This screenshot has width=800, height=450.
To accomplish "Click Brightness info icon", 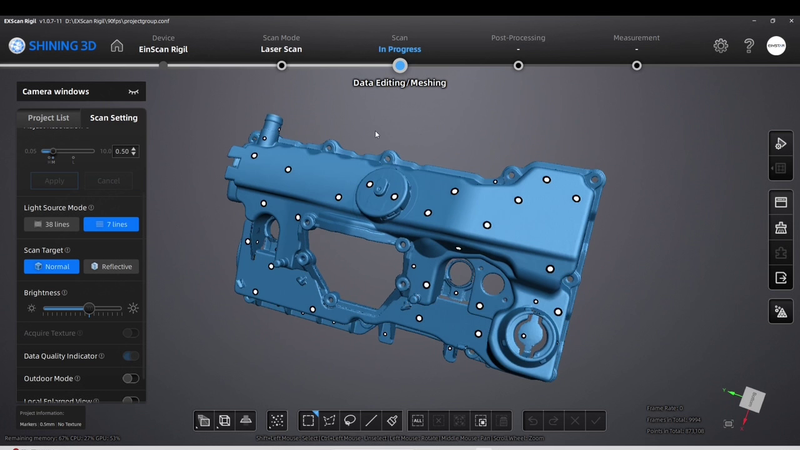I will (64, 293).
